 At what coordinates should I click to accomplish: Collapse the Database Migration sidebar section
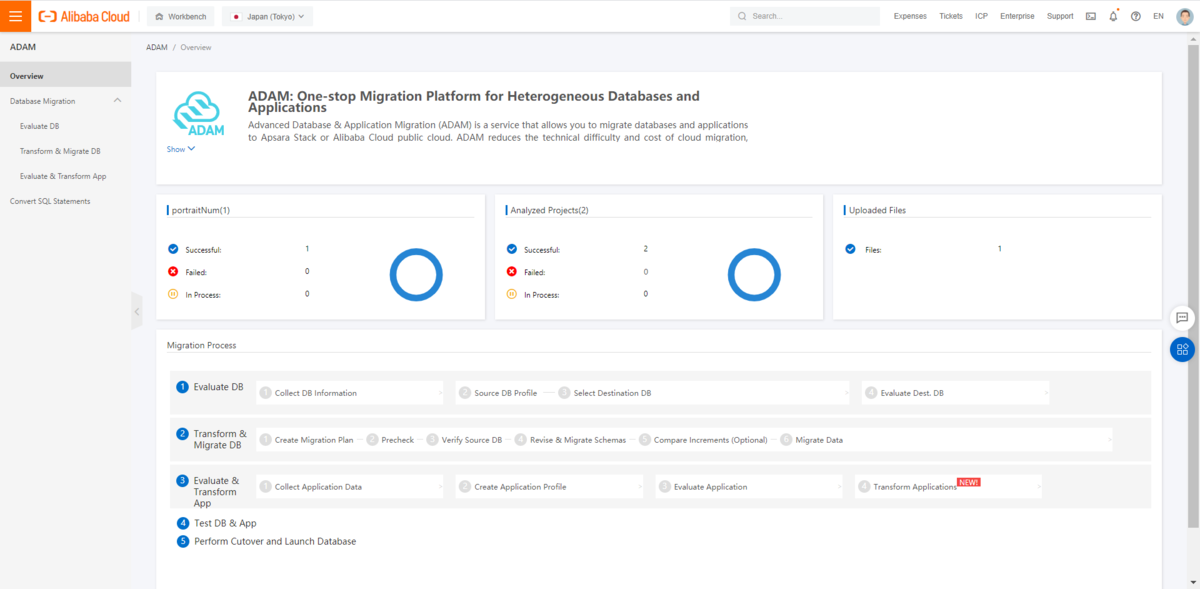pyautogui.click(x=117, y=101)
